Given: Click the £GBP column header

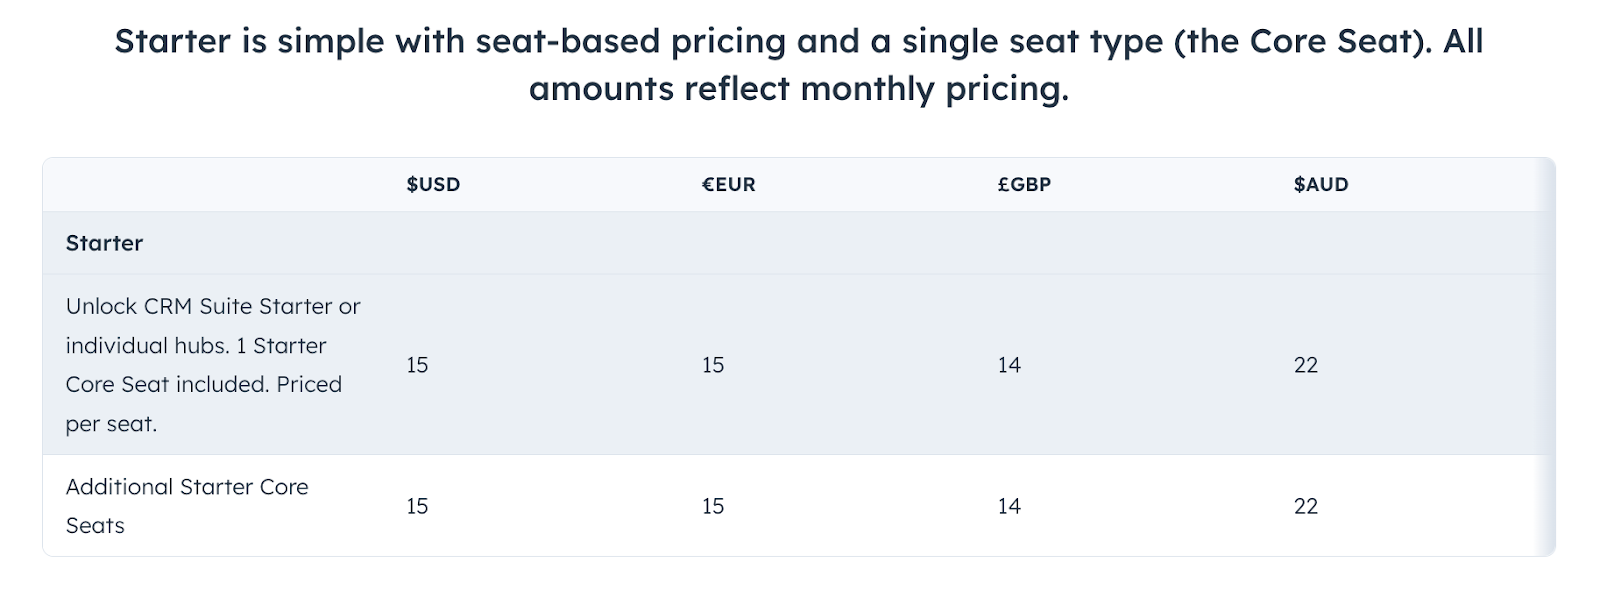Looking at the screenshot, I should point(1024,184).
